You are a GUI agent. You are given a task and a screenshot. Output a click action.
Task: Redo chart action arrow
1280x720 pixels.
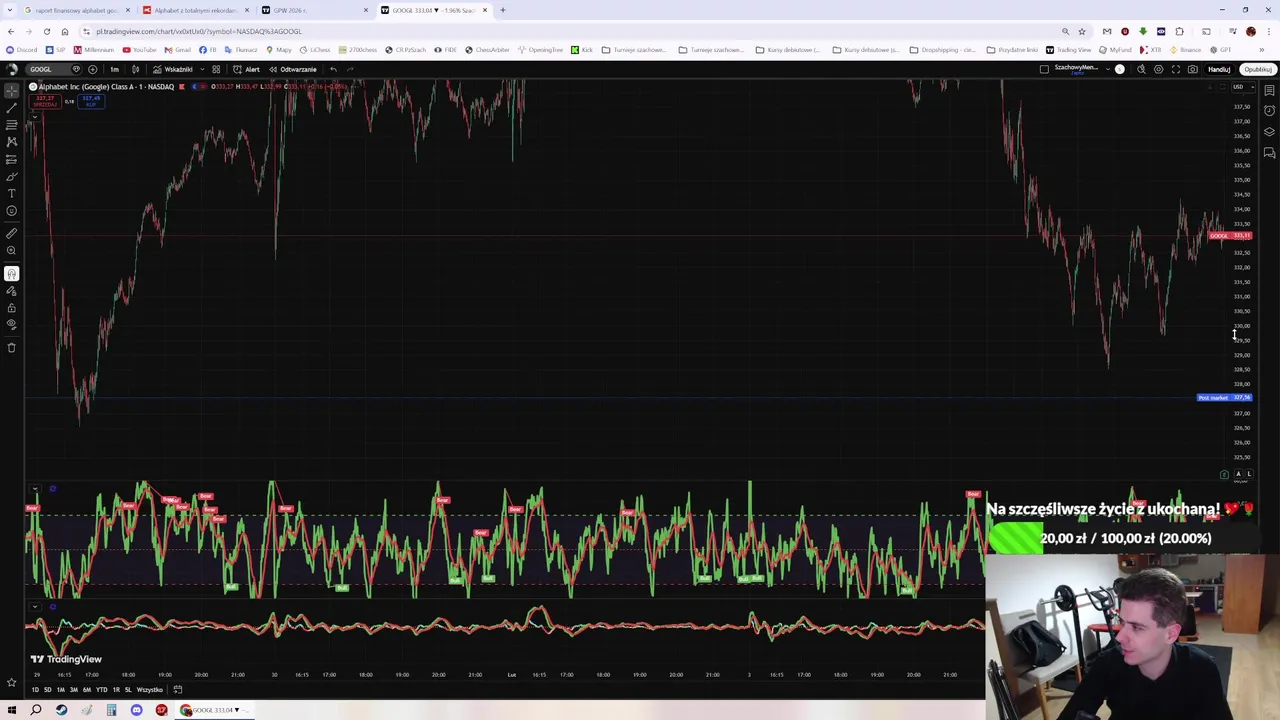click(x=350, y=69)
